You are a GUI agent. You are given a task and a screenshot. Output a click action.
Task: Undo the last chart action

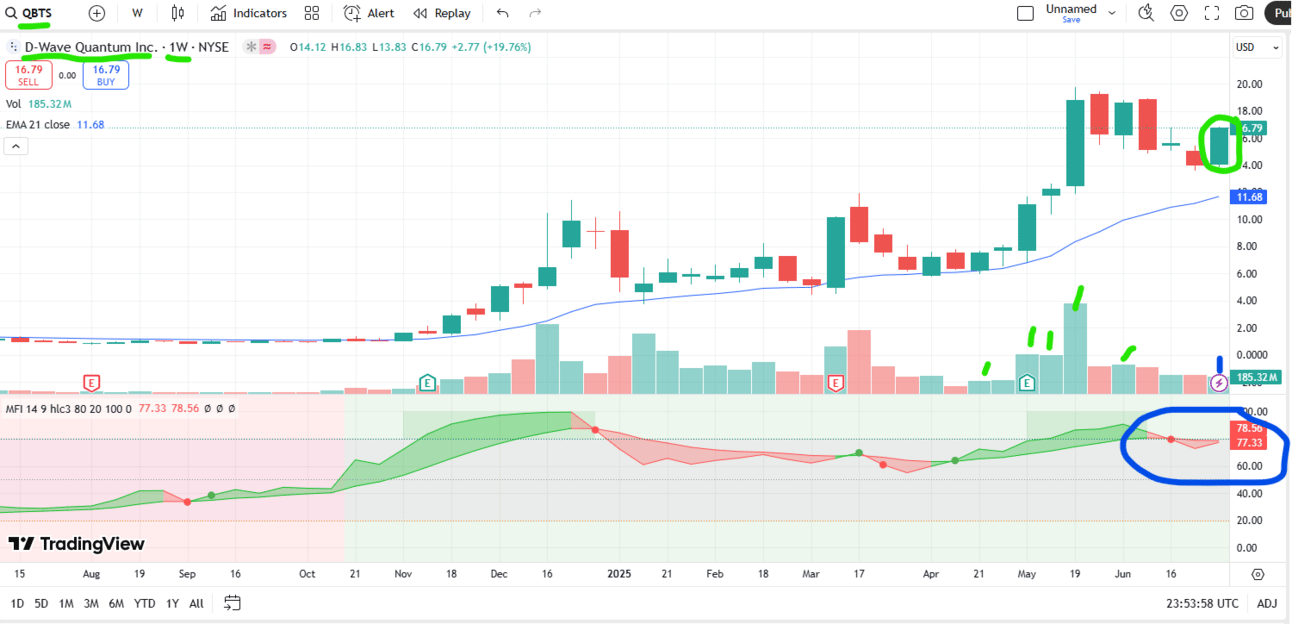(502, 13)
